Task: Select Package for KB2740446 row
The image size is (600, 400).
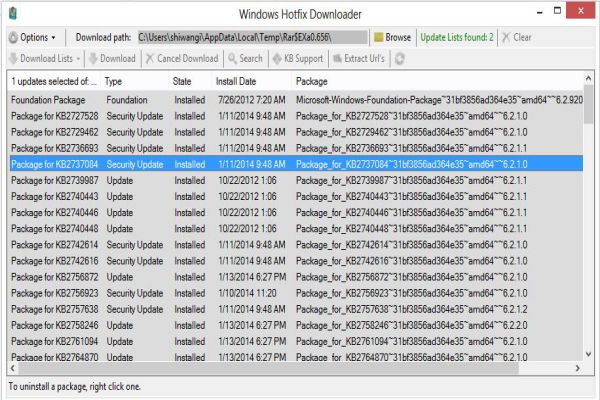Action: click(295, 212)
